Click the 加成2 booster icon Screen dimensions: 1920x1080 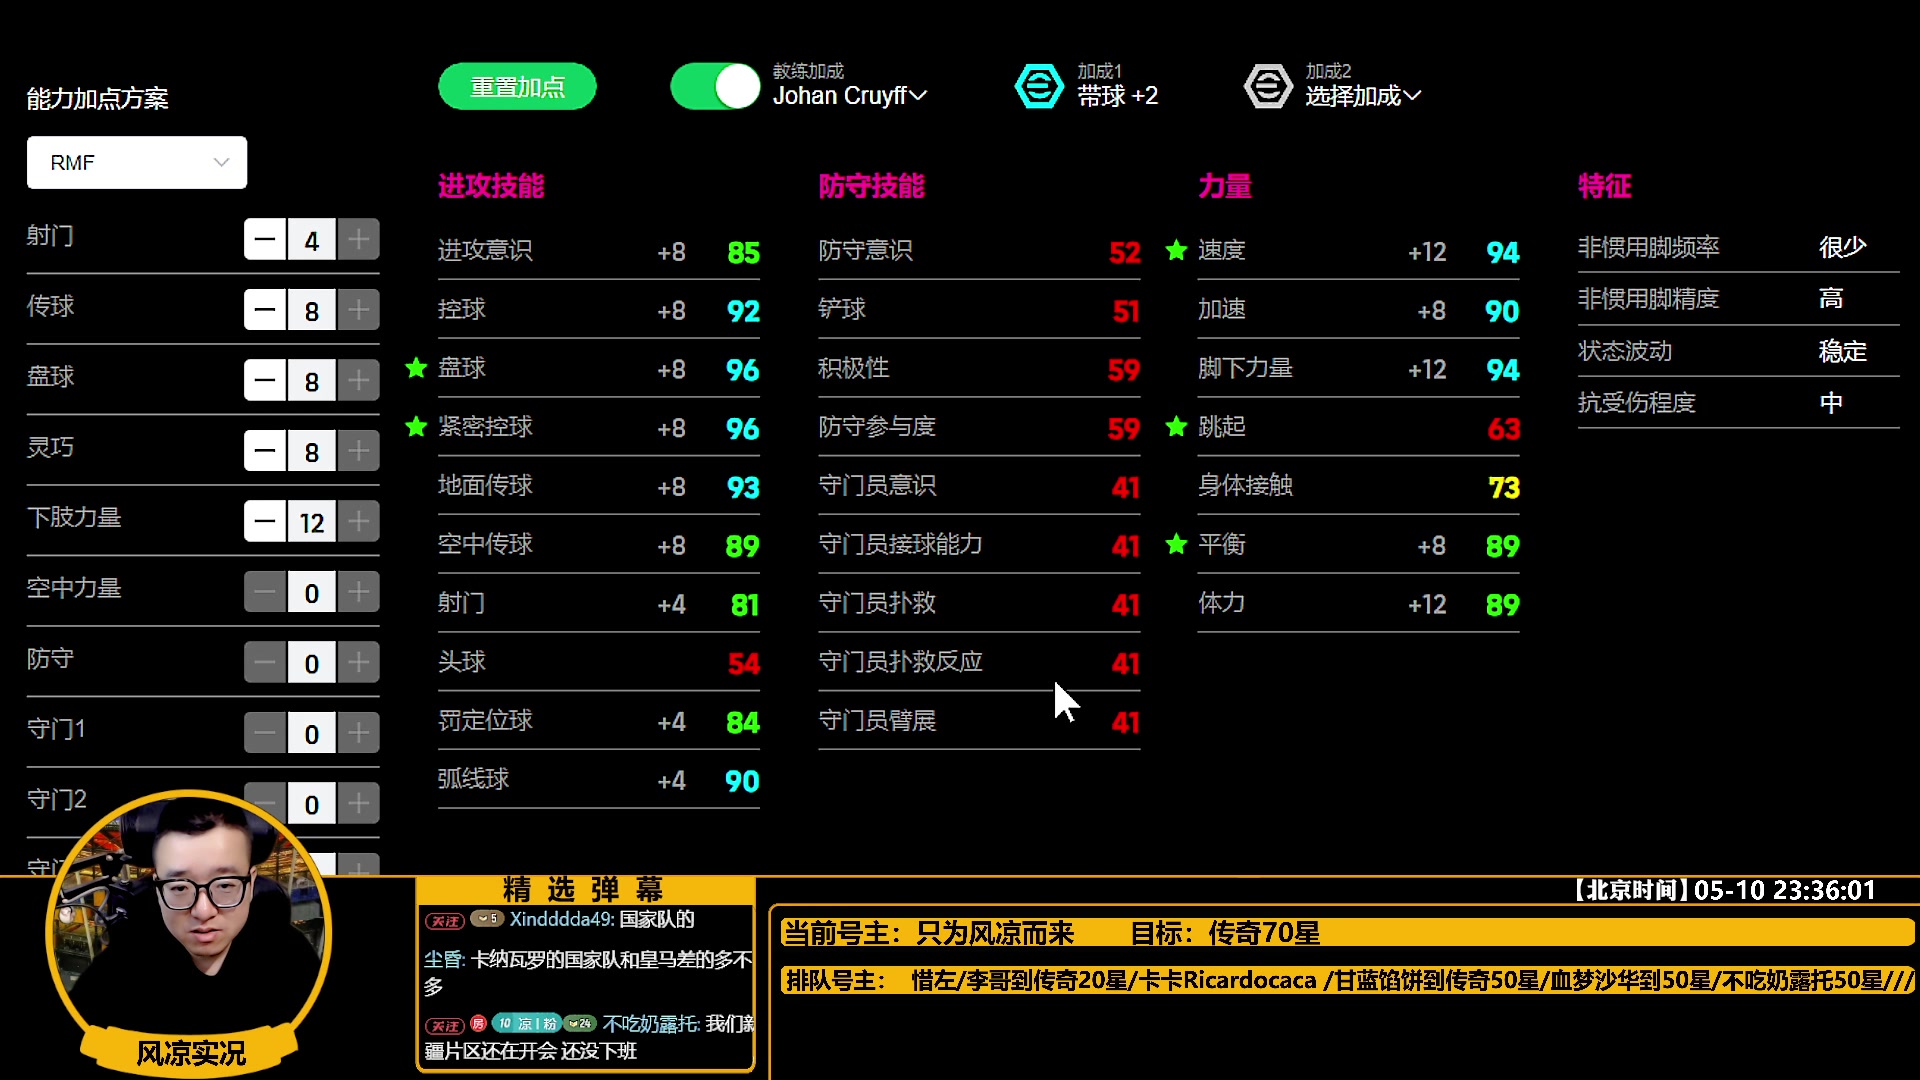click(1268, 87)
